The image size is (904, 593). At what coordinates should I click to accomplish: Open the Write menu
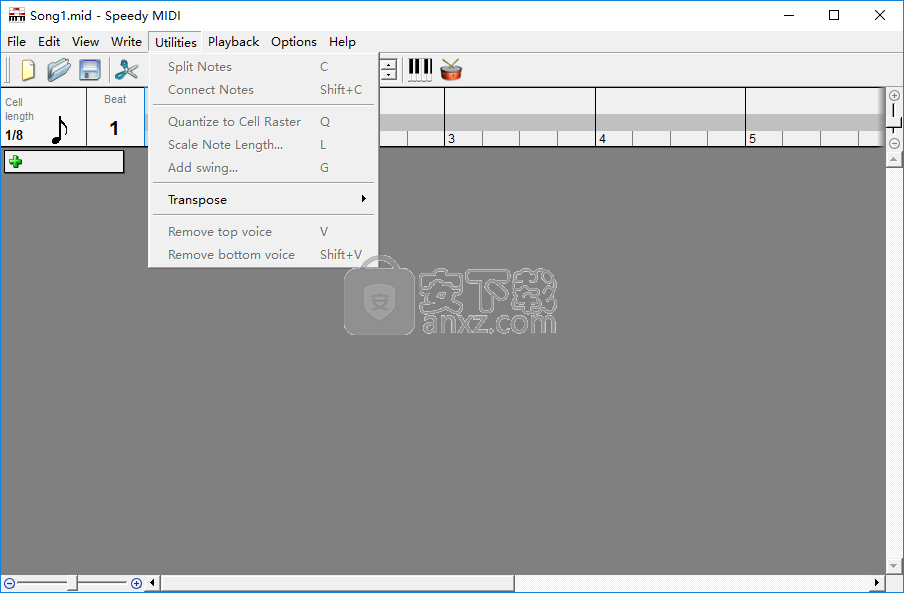click(126, 41)
